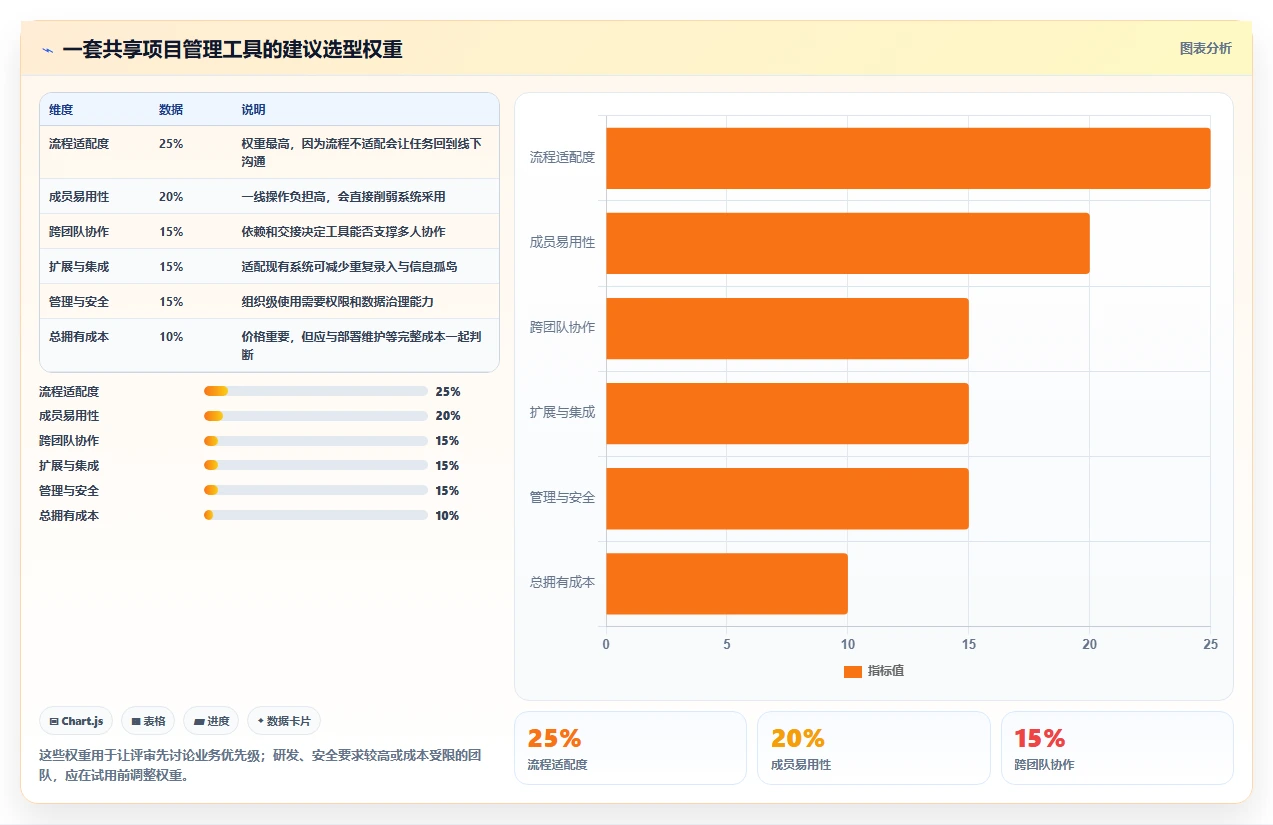Click the 10% value beside 总拥有成本 progress
Screen dimensions: 1273x825
click(447, 516)
